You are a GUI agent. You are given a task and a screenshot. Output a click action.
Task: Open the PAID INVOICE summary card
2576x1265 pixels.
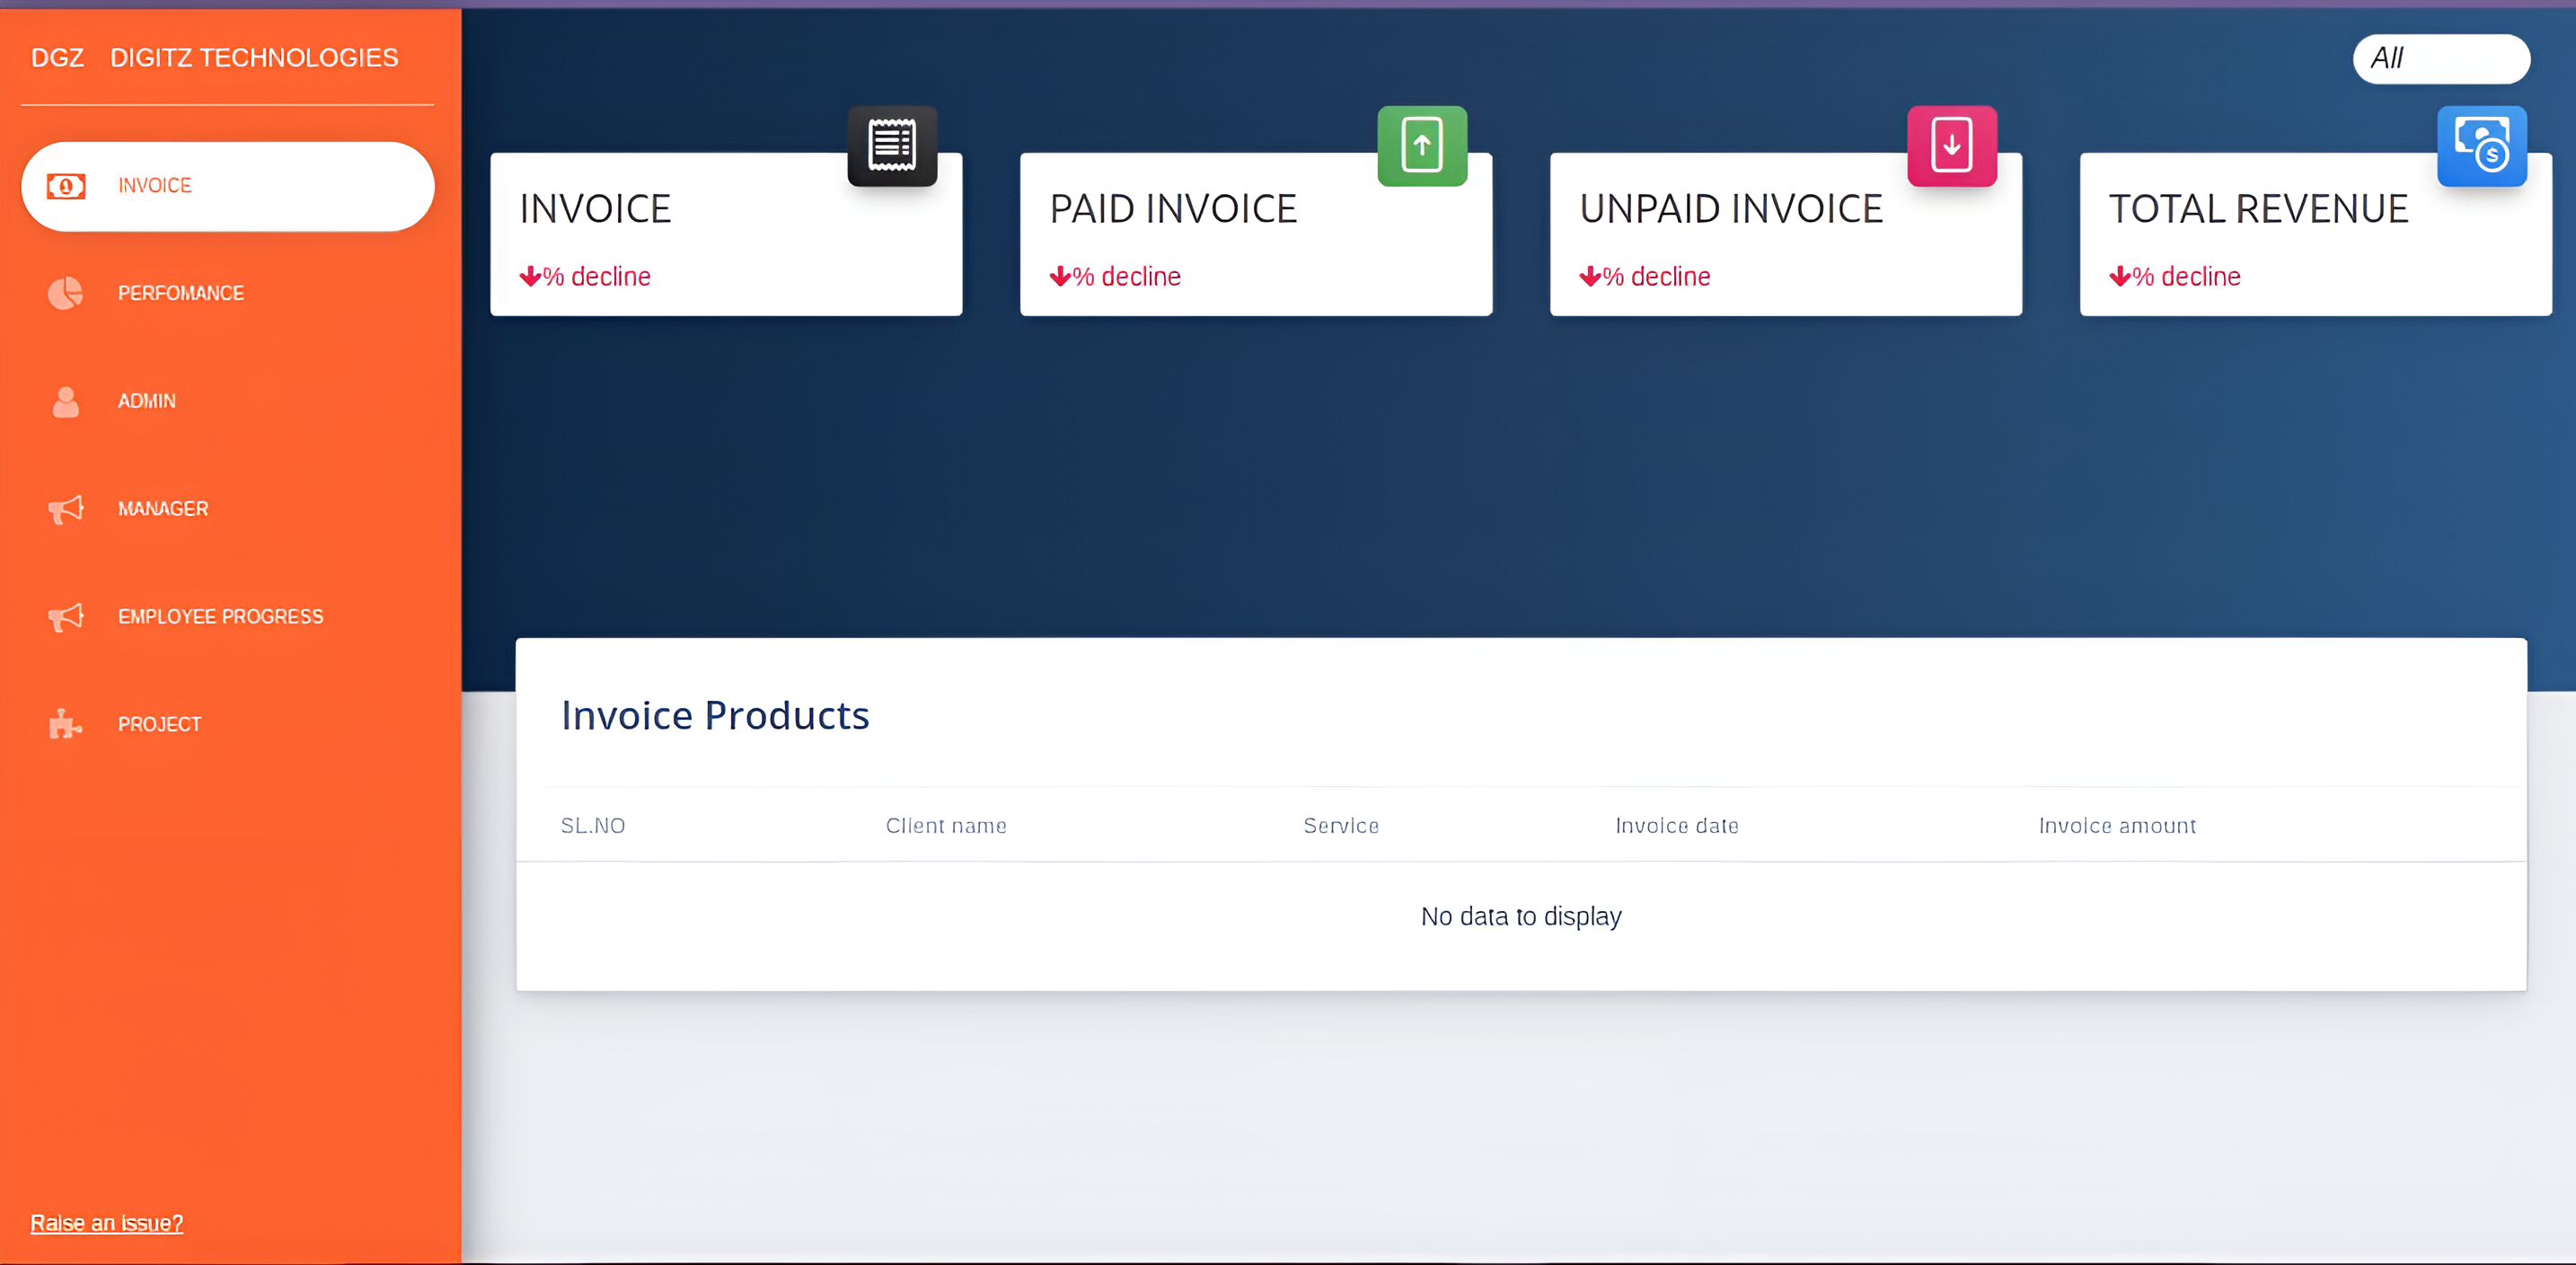[1256, 234]
